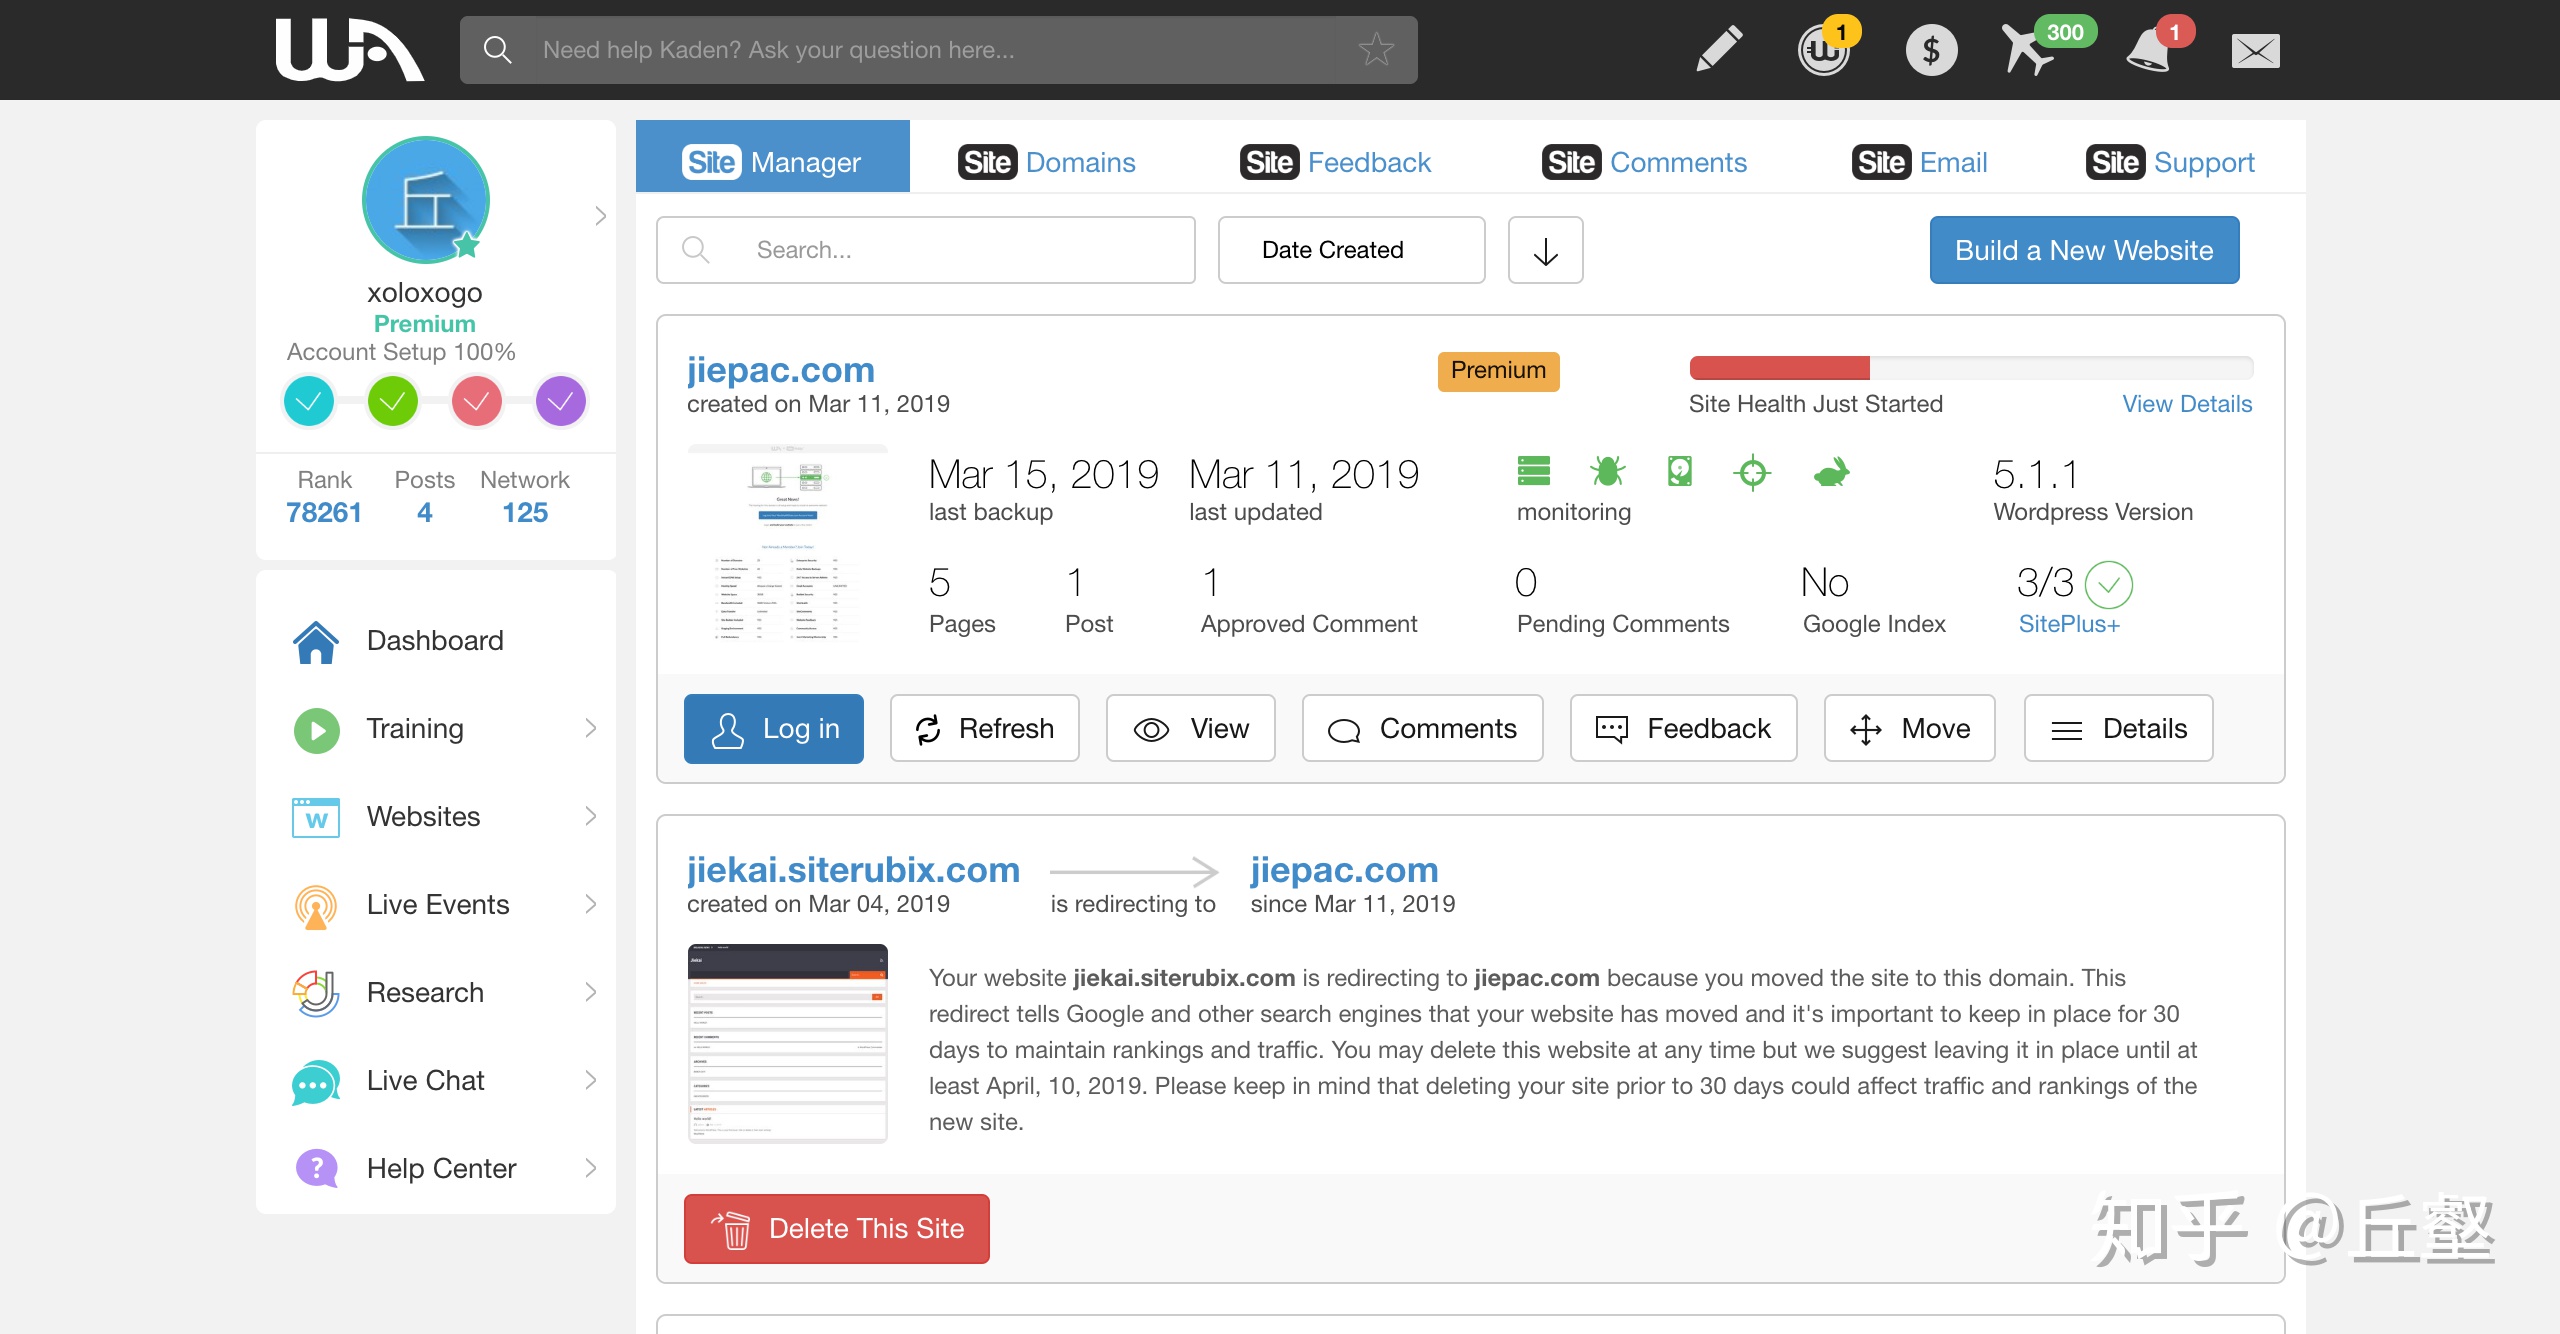Click the bug monitoring icon
2560x1334 pixels.
click(x=1607, y=471)
